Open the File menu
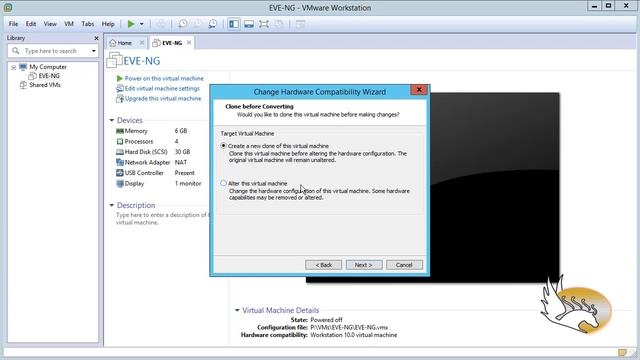 tap(13, 24)
